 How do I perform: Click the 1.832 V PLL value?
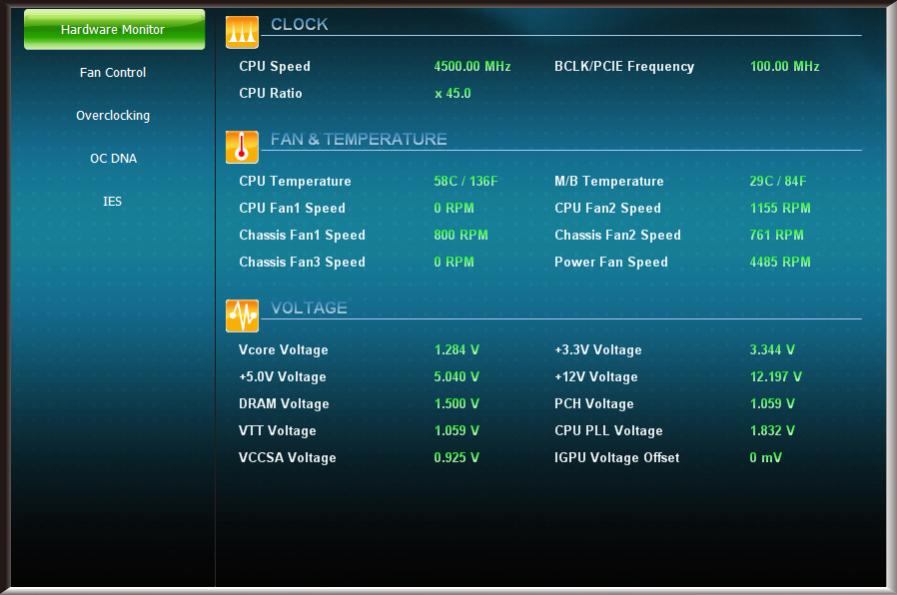tap(772, 431)
